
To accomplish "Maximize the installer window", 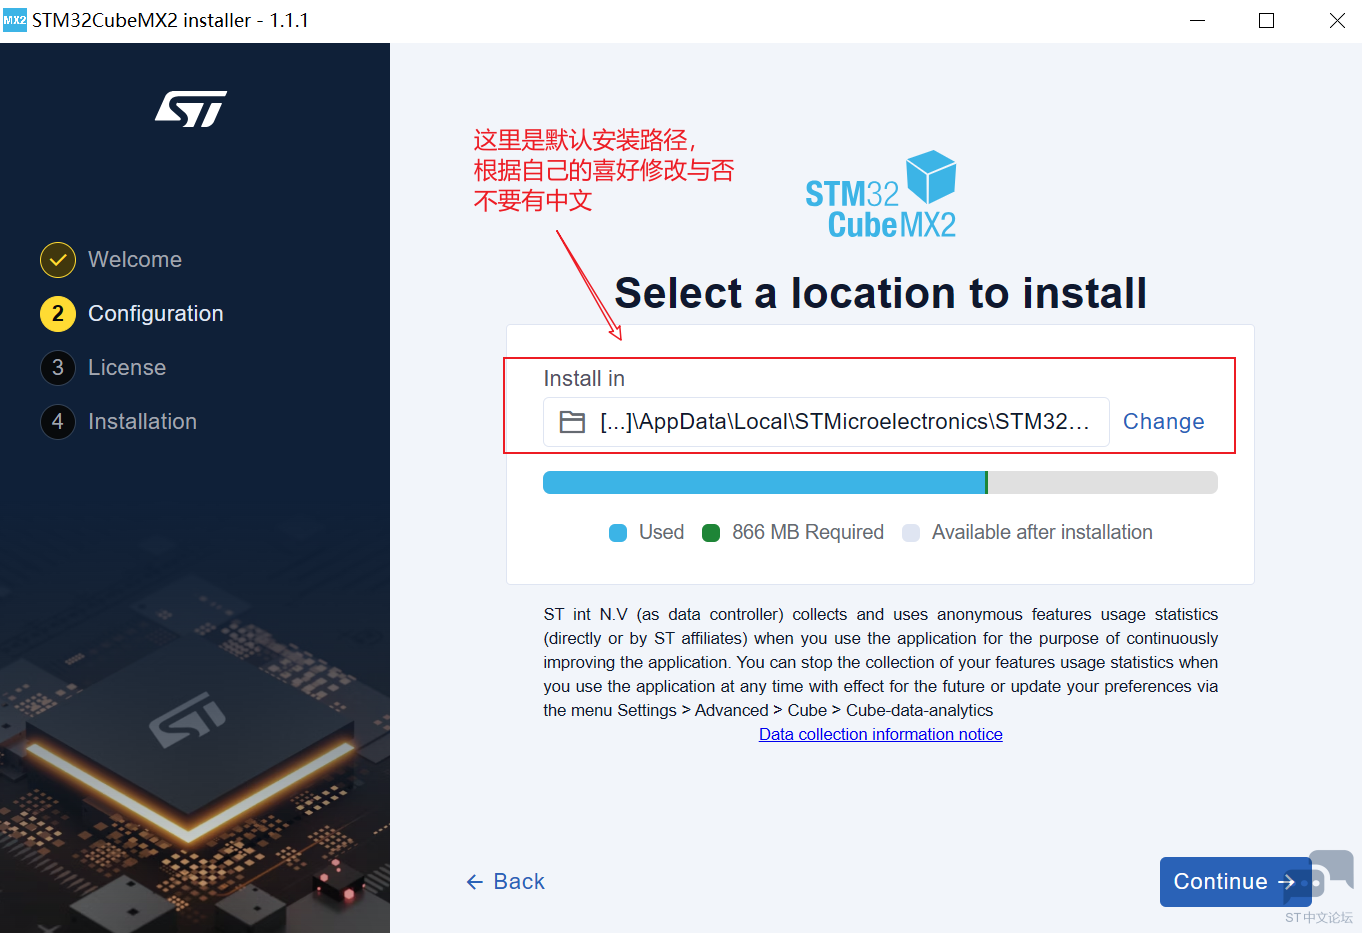I will (x=1267, y=21).
